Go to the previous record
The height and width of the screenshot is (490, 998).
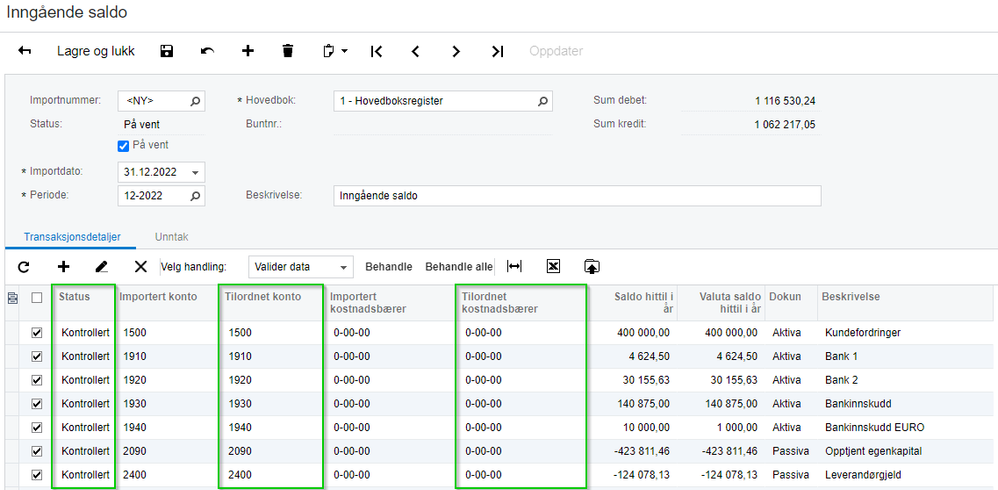click(x=416, y=52)
